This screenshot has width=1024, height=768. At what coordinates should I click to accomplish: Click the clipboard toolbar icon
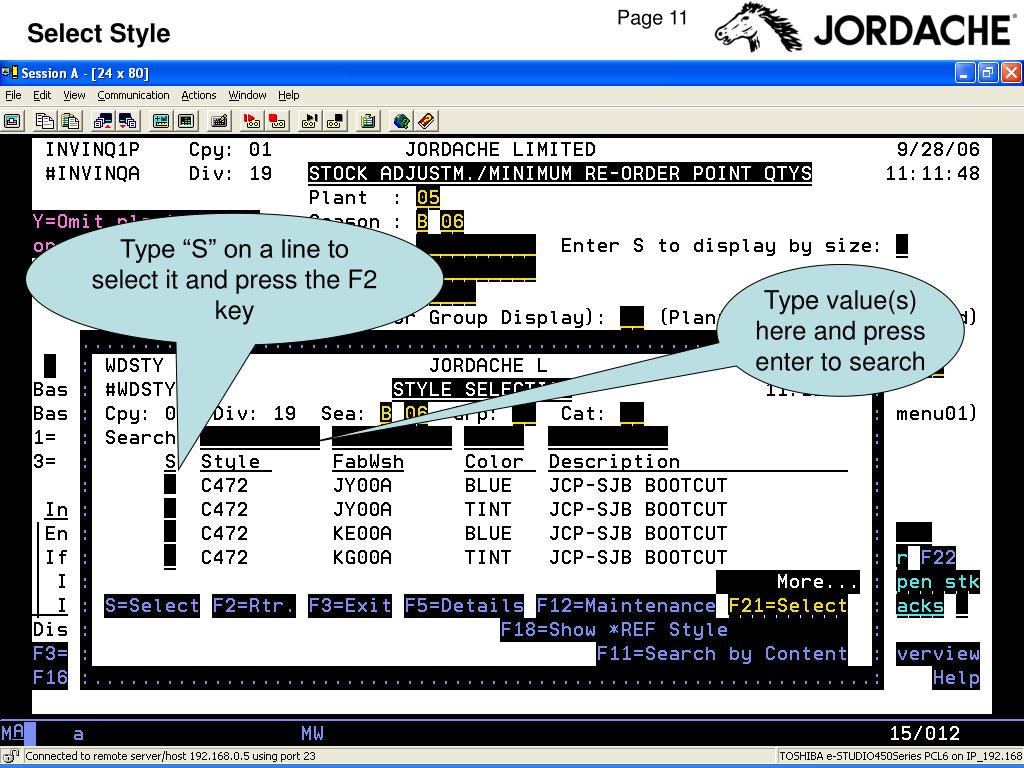368,121
